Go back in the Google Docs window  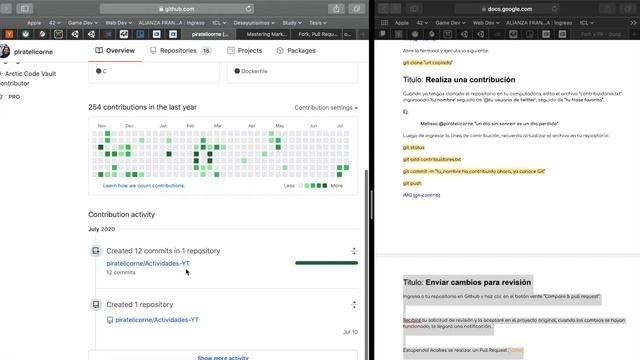pos(384,9)
